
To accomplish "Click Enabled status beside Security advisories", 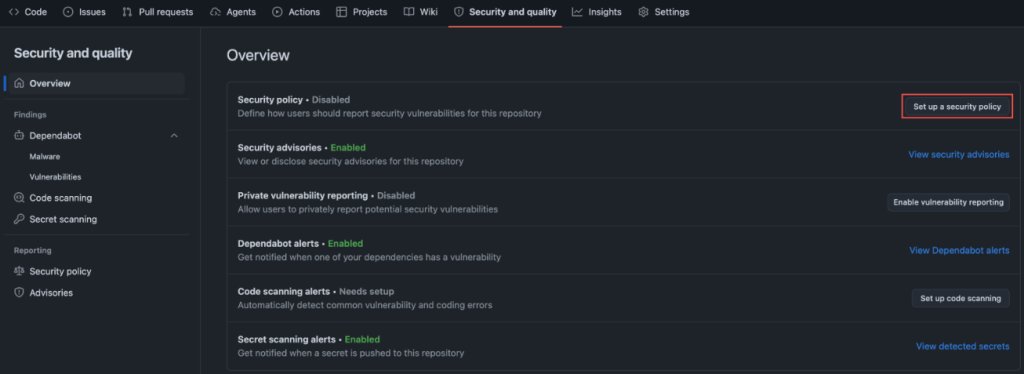I will click(x=348, y=148).
